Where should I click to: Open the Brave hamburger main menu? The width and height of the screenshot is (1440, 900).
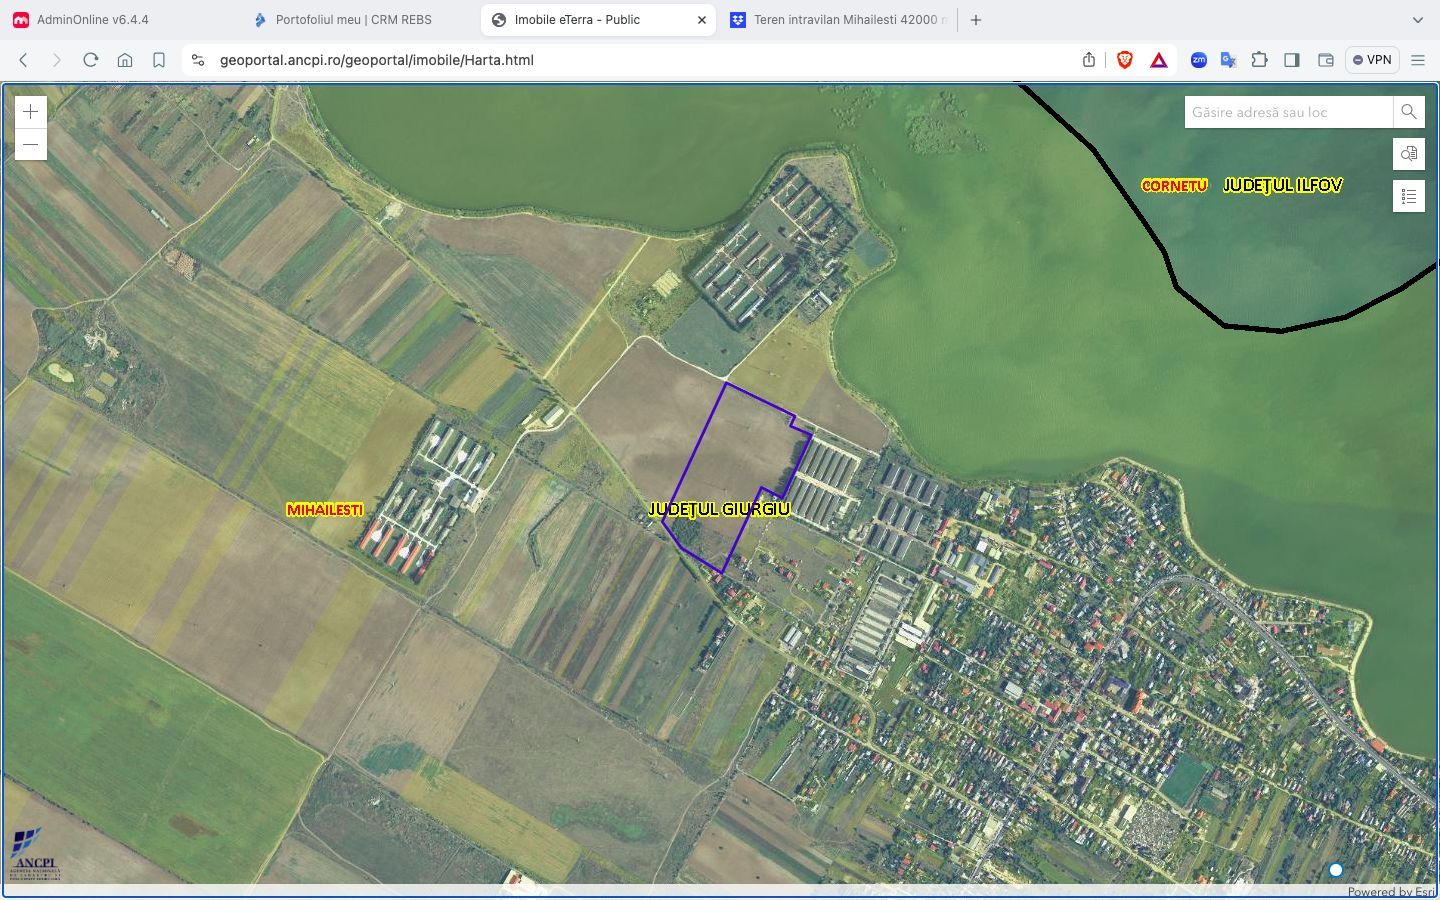[x=1417, y=60]
